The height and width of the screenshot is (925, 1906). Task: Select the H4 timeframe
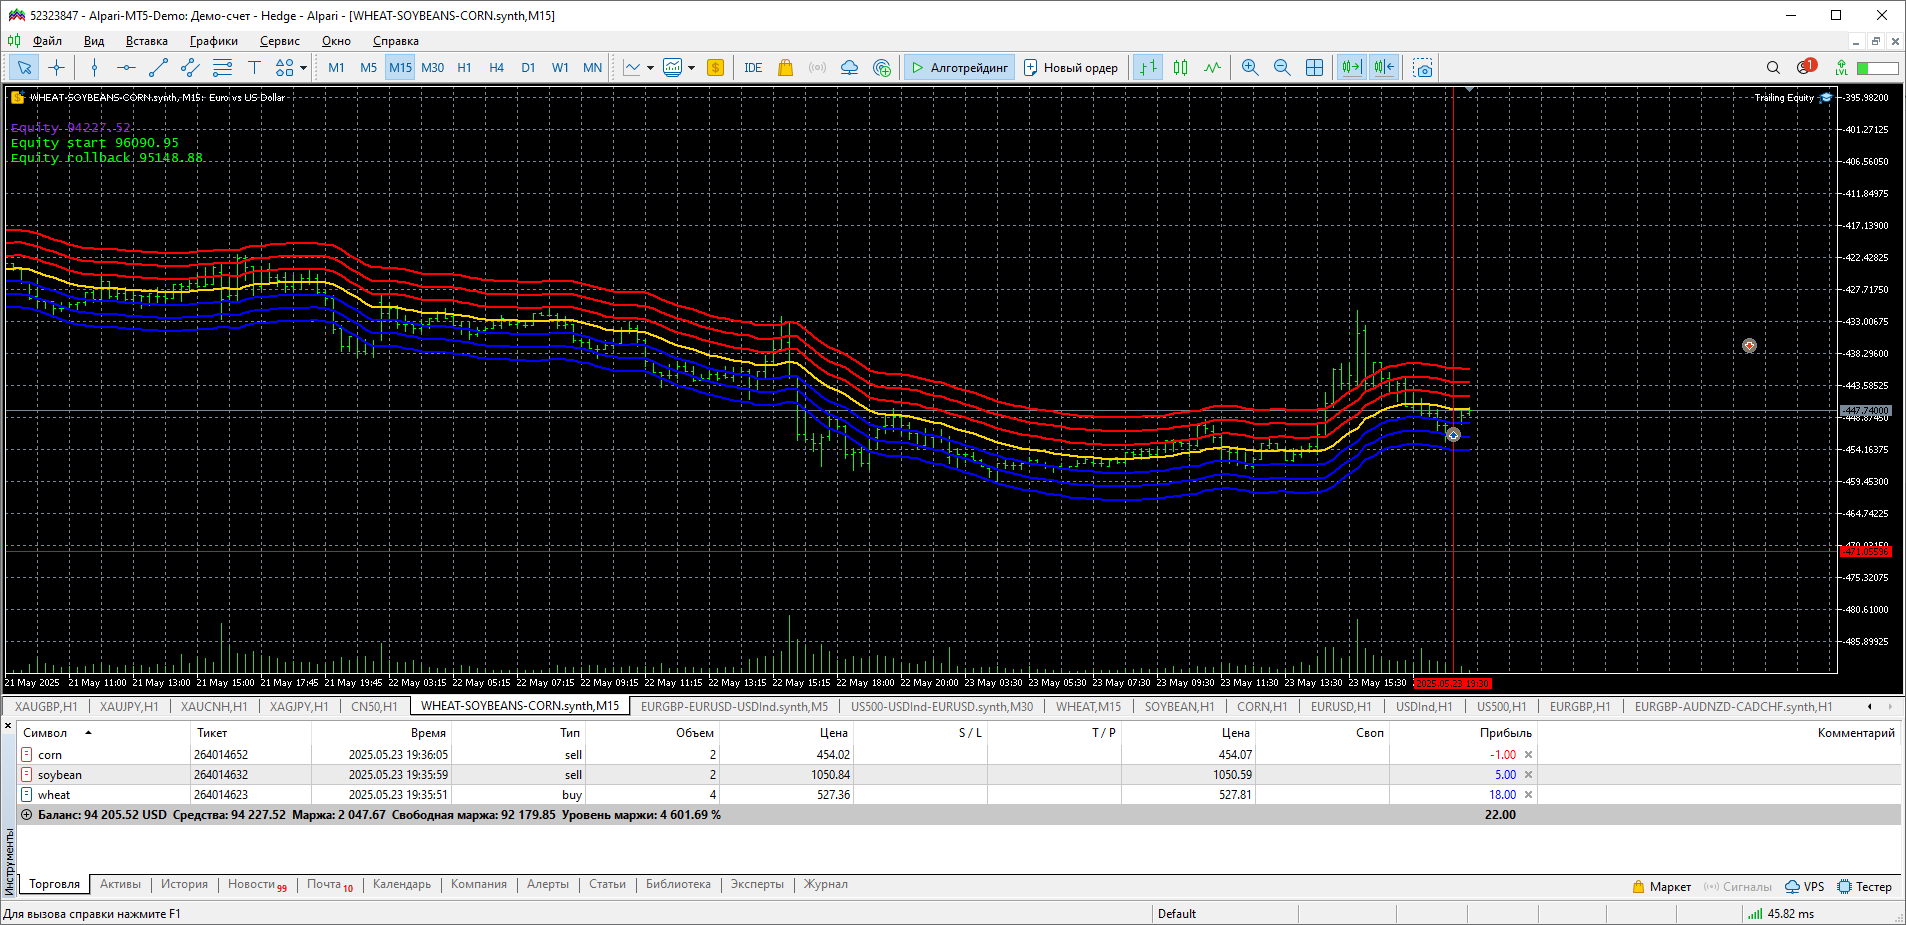(496, 68)
